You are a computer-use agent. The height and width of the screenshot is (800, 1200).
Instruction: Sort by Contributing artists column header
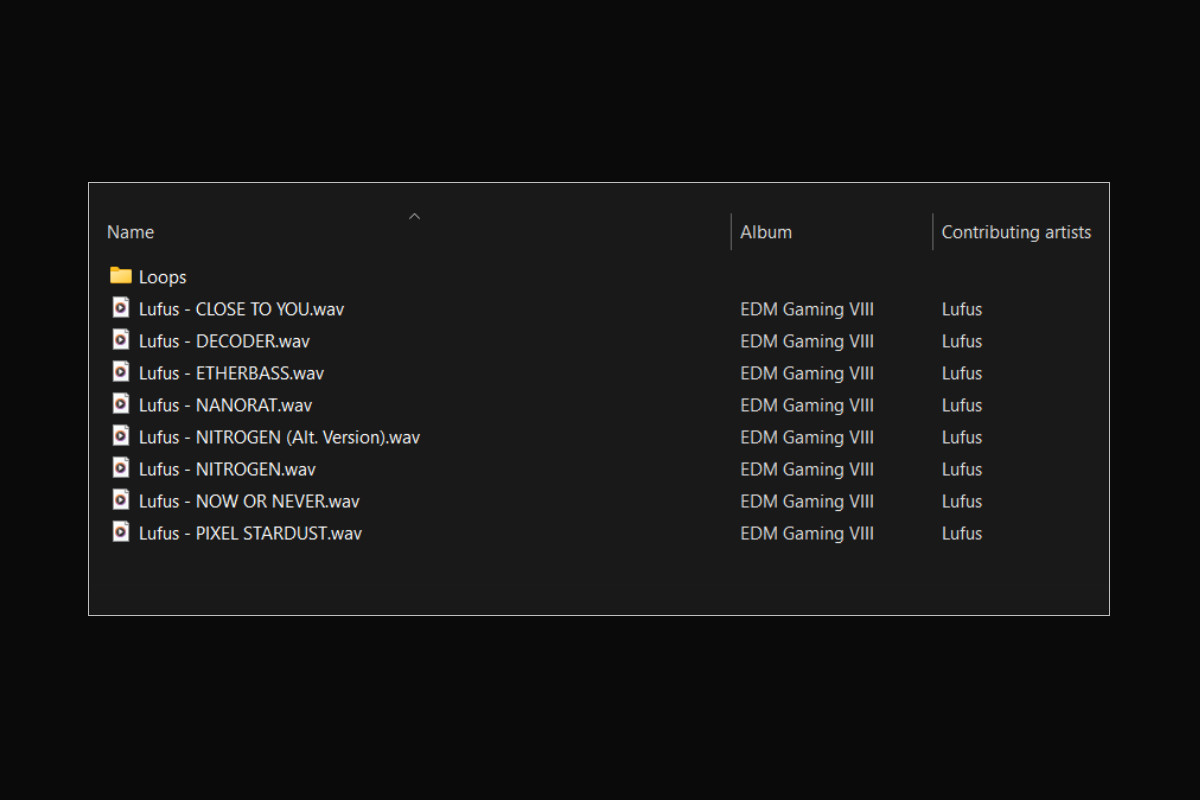pyautogui.click(x=1016, y=232)
